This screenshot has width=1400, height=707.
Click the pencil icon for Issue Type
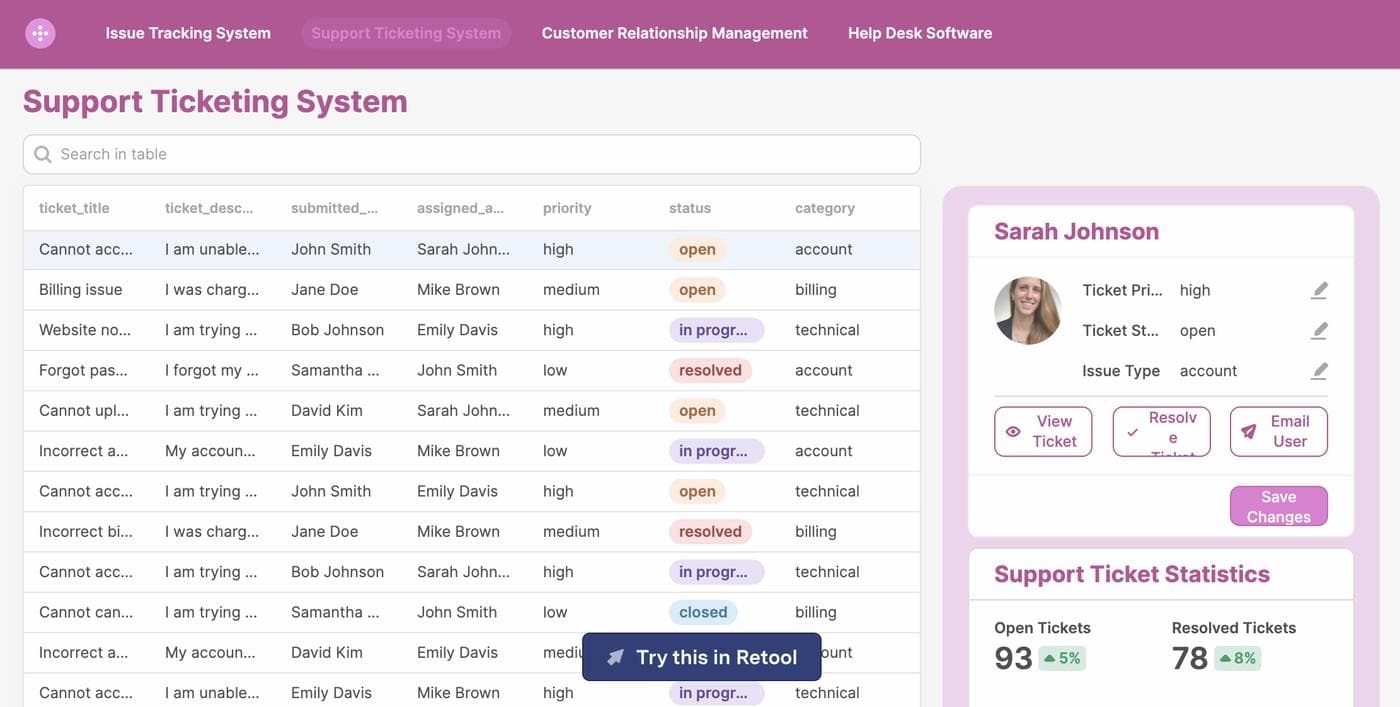coord(1319,371)
